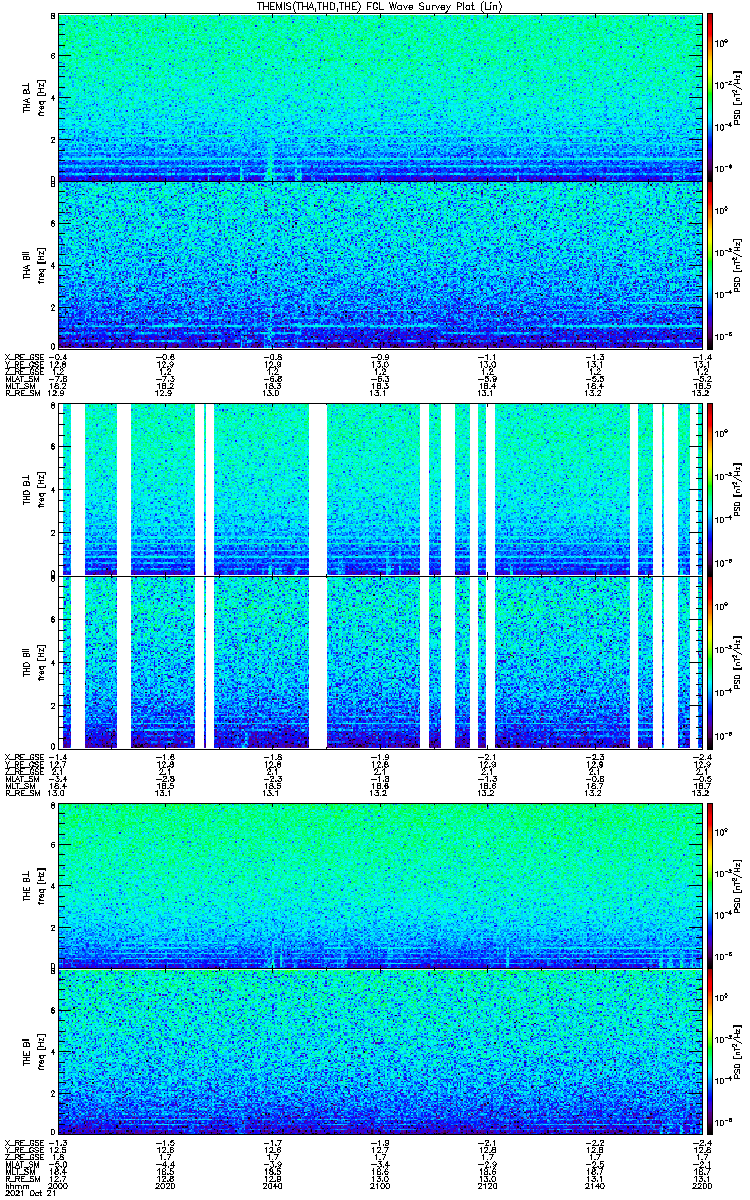Click the 2200 time tick label
The height and width of the screenshot is (1200, 750).
tap(702, 1185)
